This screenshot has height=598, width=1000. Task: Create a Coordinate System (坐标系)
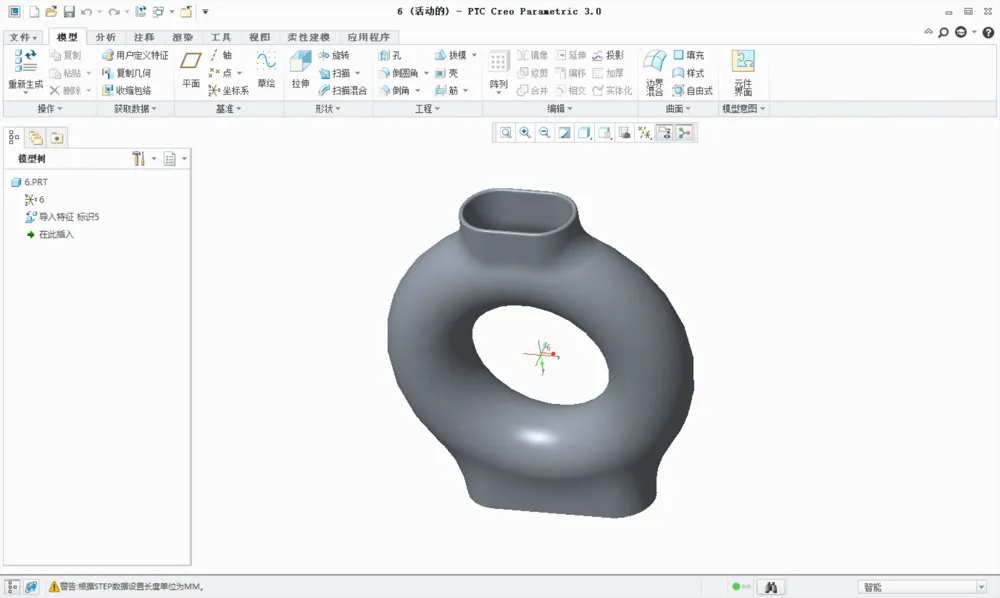[x=228, y=91]
